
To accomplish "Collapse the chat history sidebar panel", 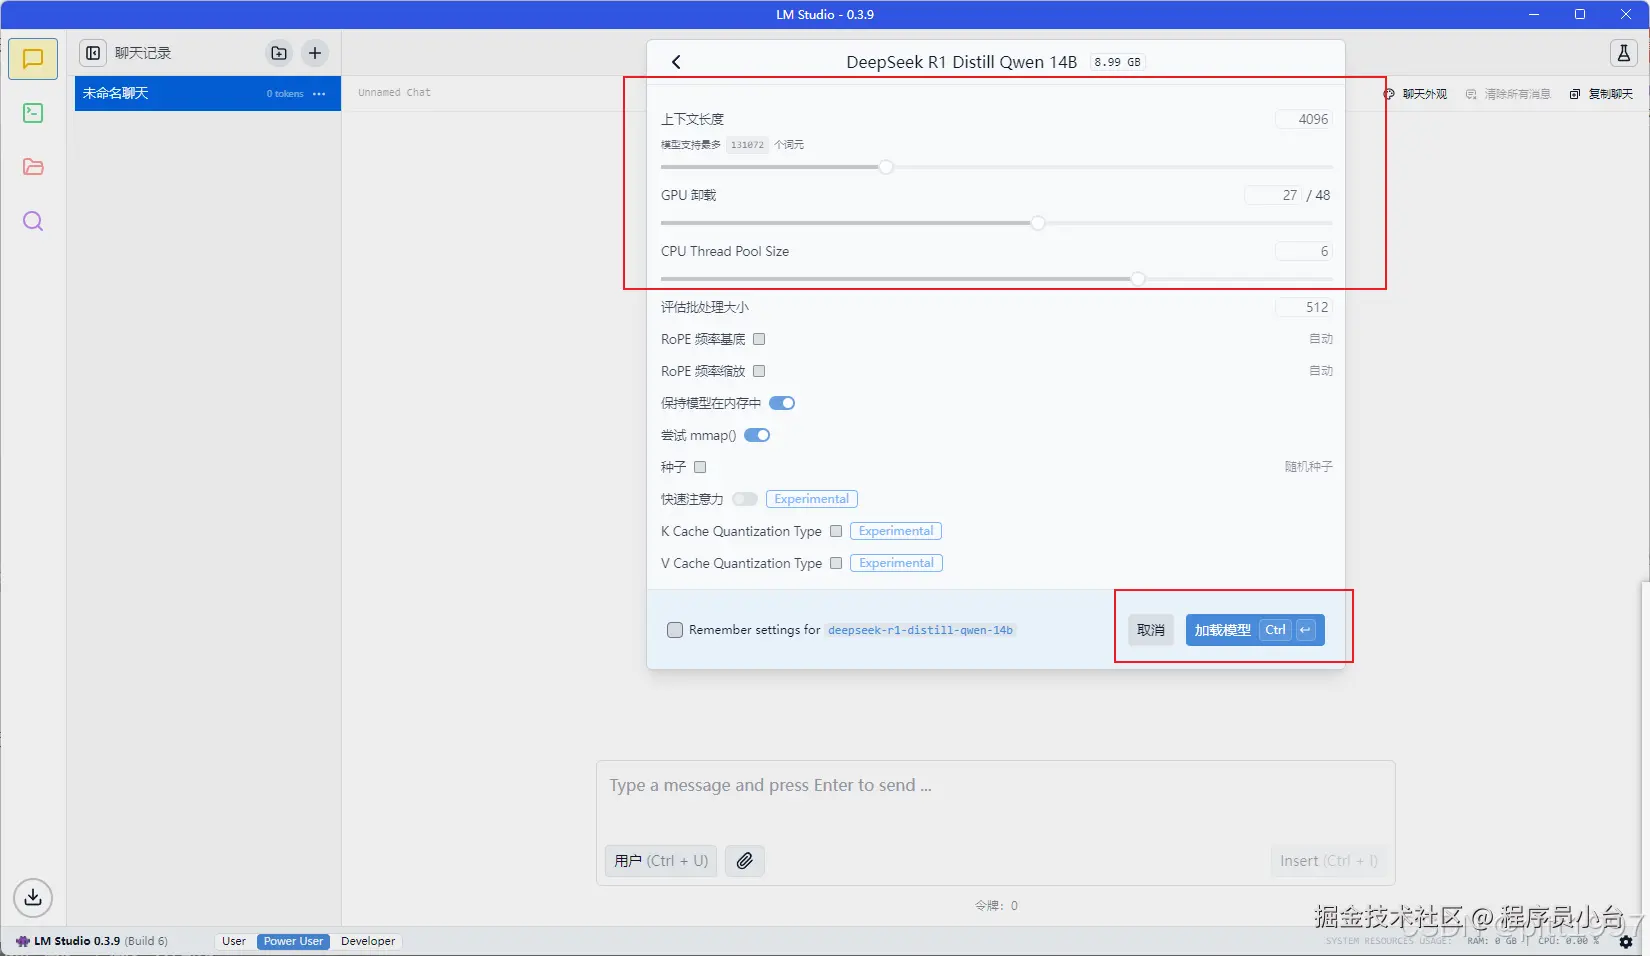I will point(93,53).
